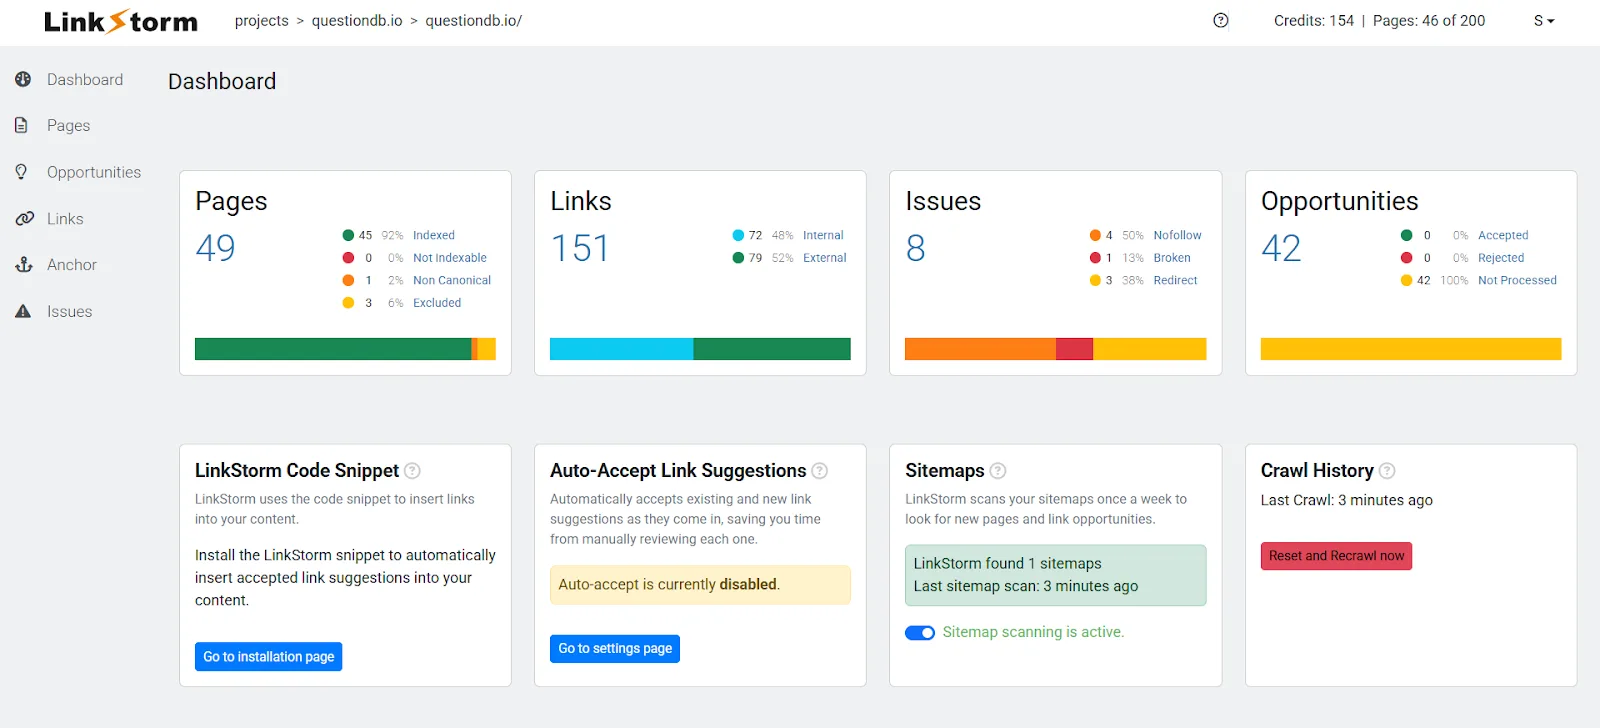
Task: Open the questiondb.io breadcrumb link
Action: [357, 21]
